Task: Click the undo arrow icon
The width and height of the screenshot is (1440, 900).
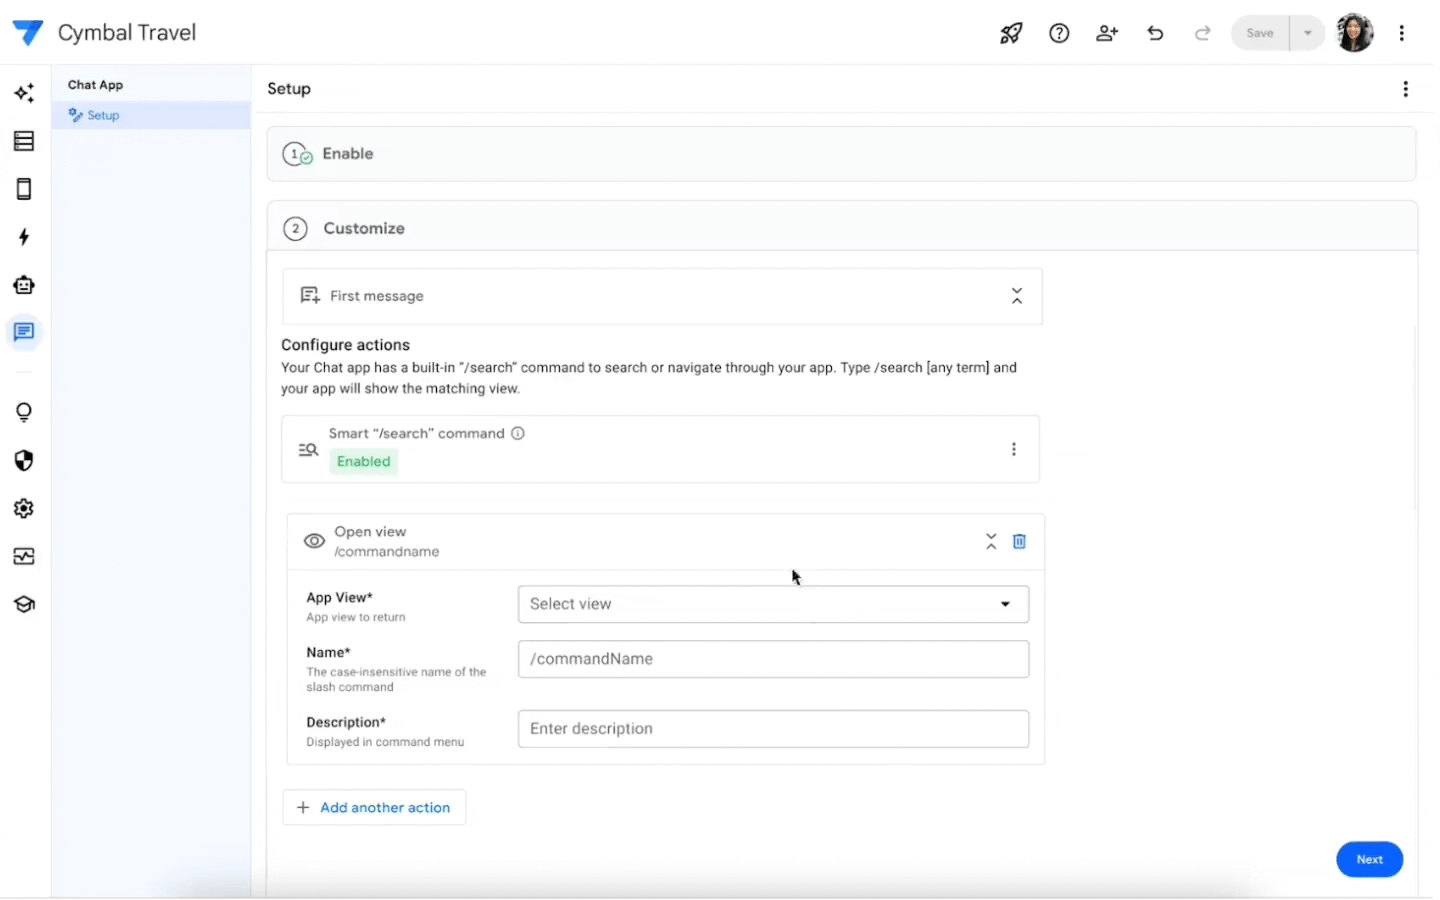Action: coord(1155,33)
